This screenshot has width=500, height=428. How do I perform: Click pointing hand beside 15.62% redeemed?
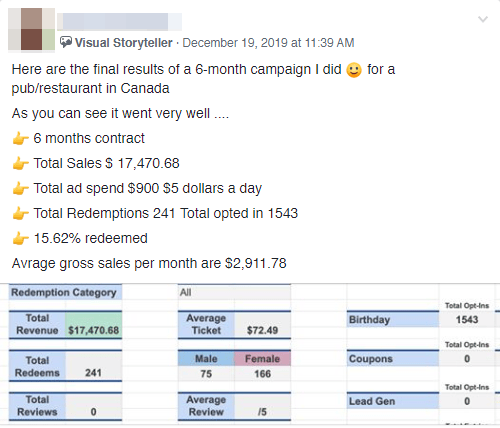[20, 238]
